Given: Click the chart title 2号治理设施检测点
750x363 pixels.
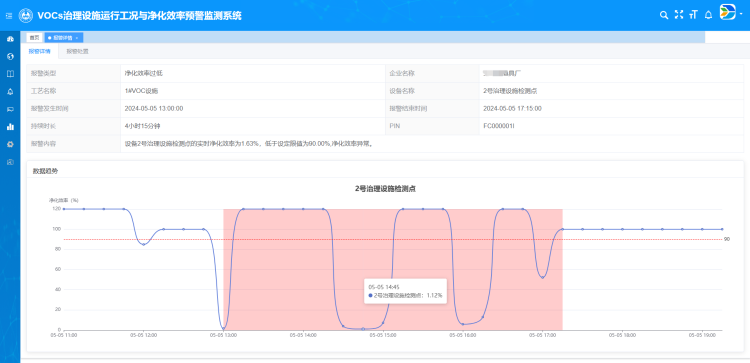Looking at the screenshot, I should tap(385, 189).
